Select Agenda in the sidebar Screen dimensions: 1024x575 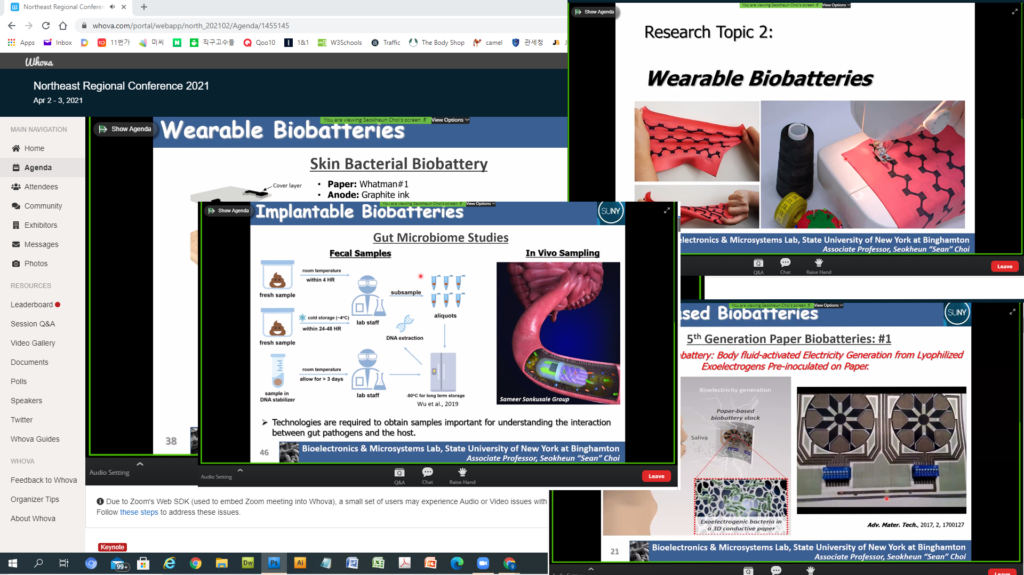(38, 167)
